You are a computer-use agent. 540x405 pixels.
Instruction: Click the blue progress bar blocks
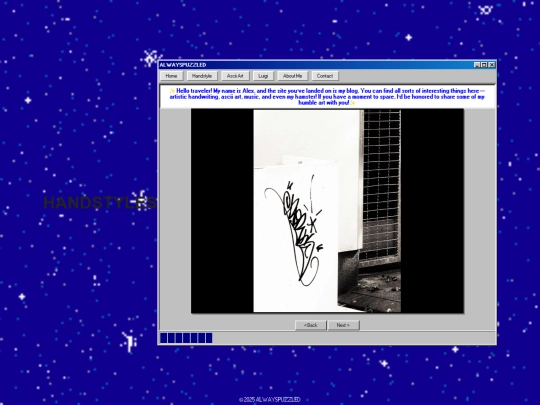(186, 338)
